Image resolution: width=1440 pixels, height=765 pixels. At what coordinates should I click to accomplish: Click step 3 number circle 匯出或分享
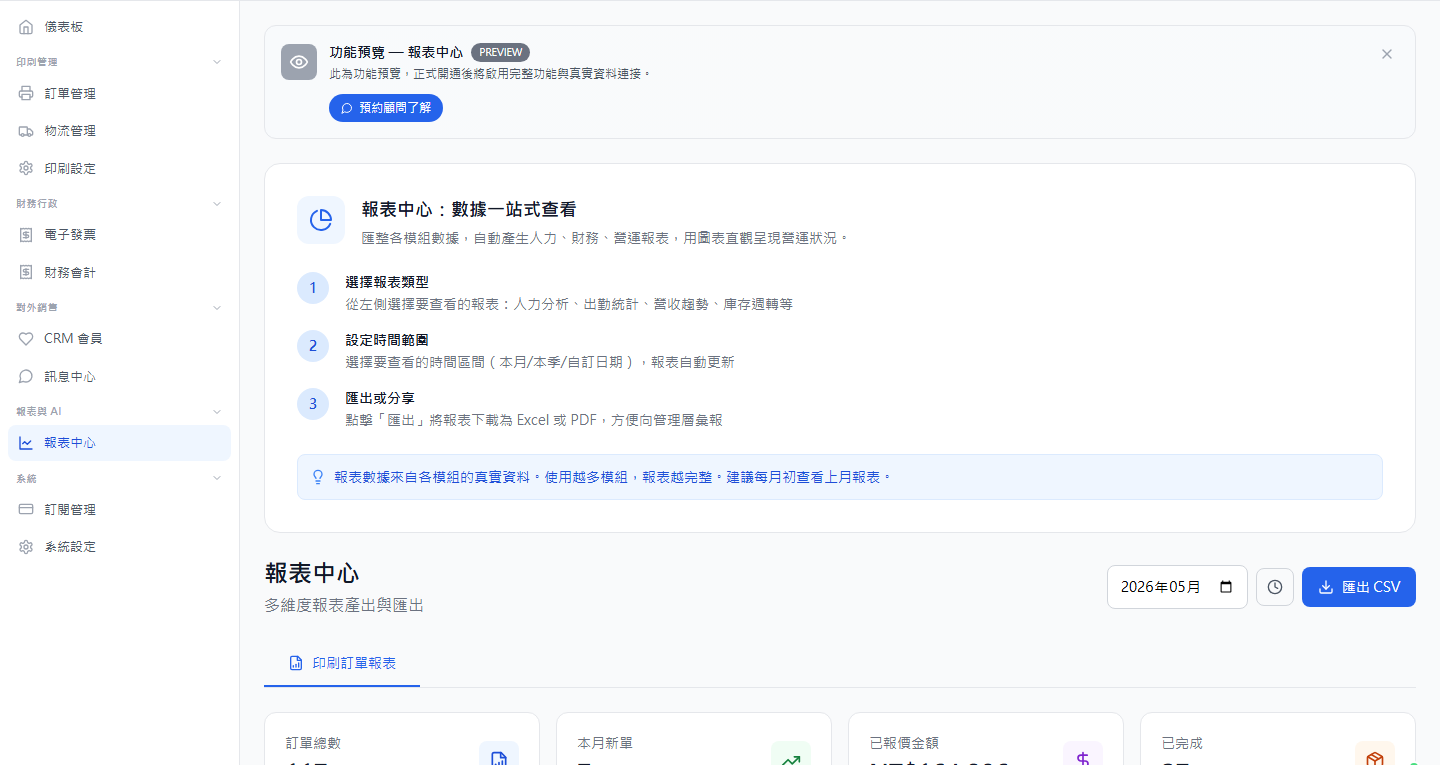313,404
